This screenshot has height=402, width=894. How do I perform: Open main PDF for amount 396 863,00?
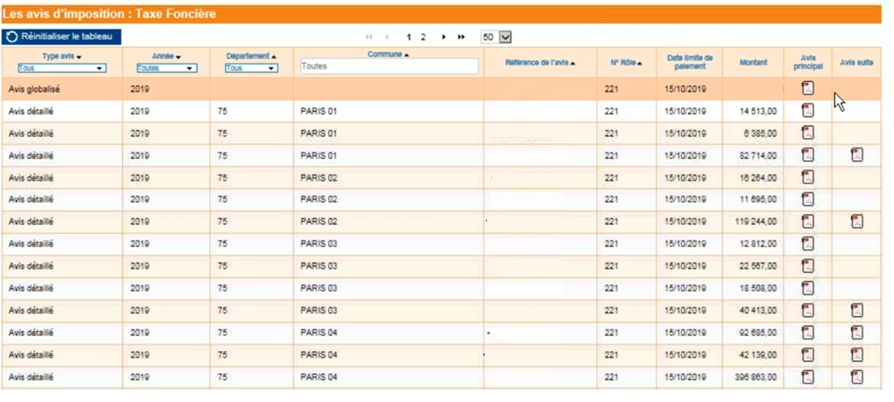(808, 378)
